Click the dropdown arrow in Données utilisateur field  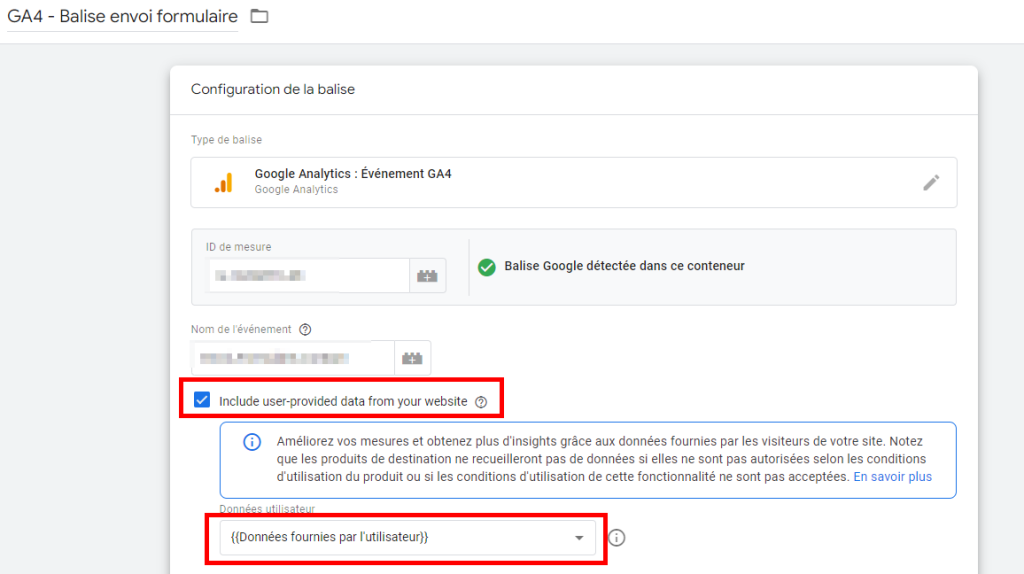click(578, 538)
